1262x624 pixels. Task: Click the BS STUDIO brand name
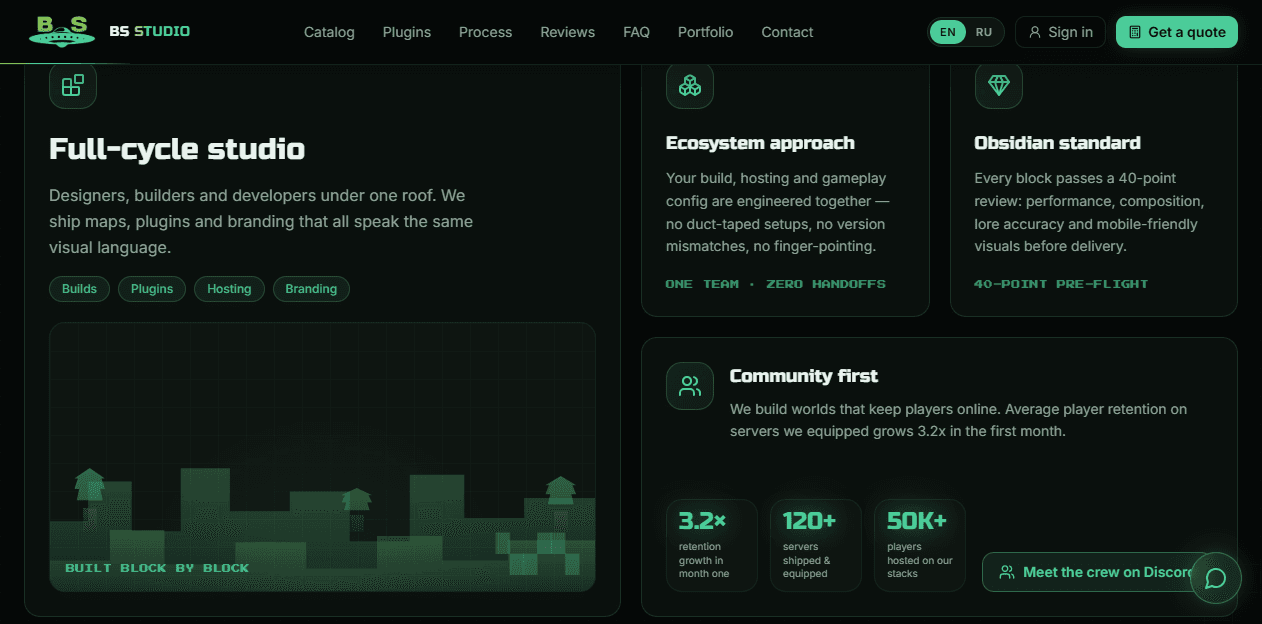click(x=150, y=31)
